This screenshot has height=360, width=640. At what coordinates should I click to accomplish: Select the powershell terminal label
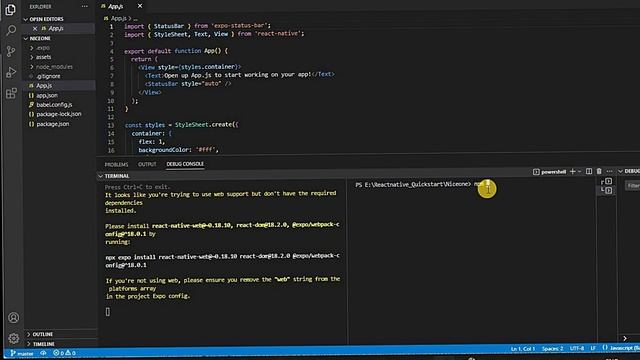click(x=549, y=172)
